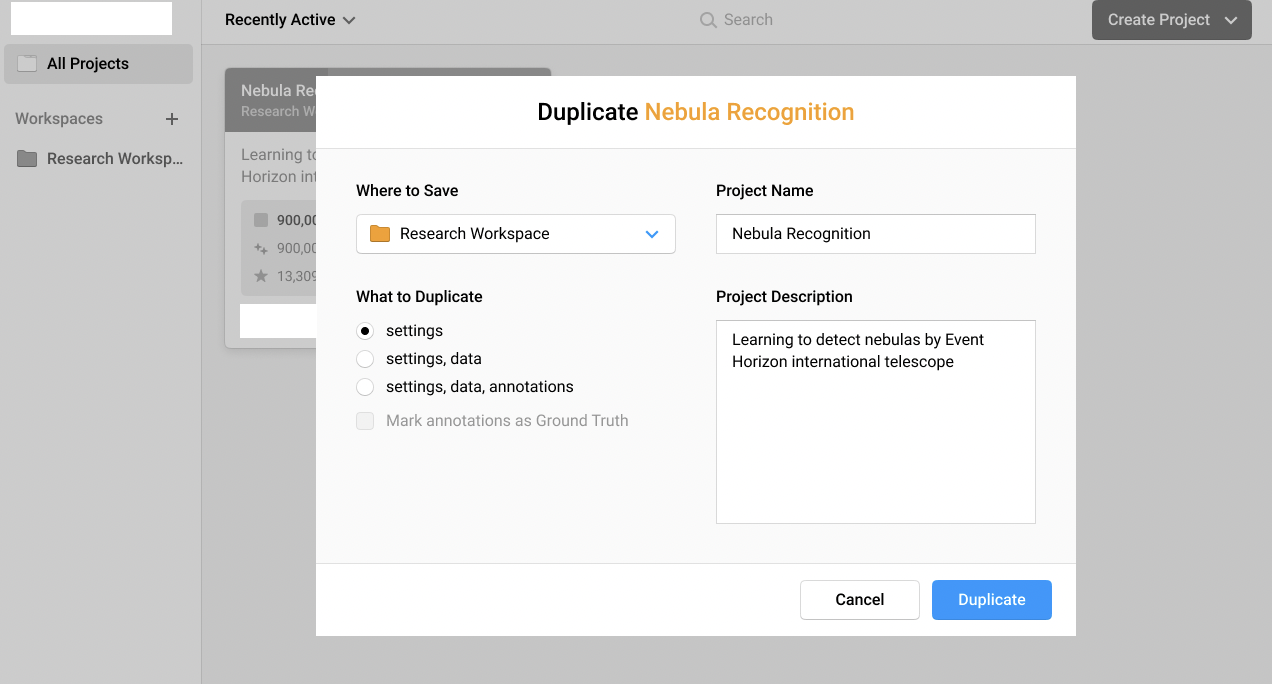Open the Create Project dropdown arrow

(1231, 20)
